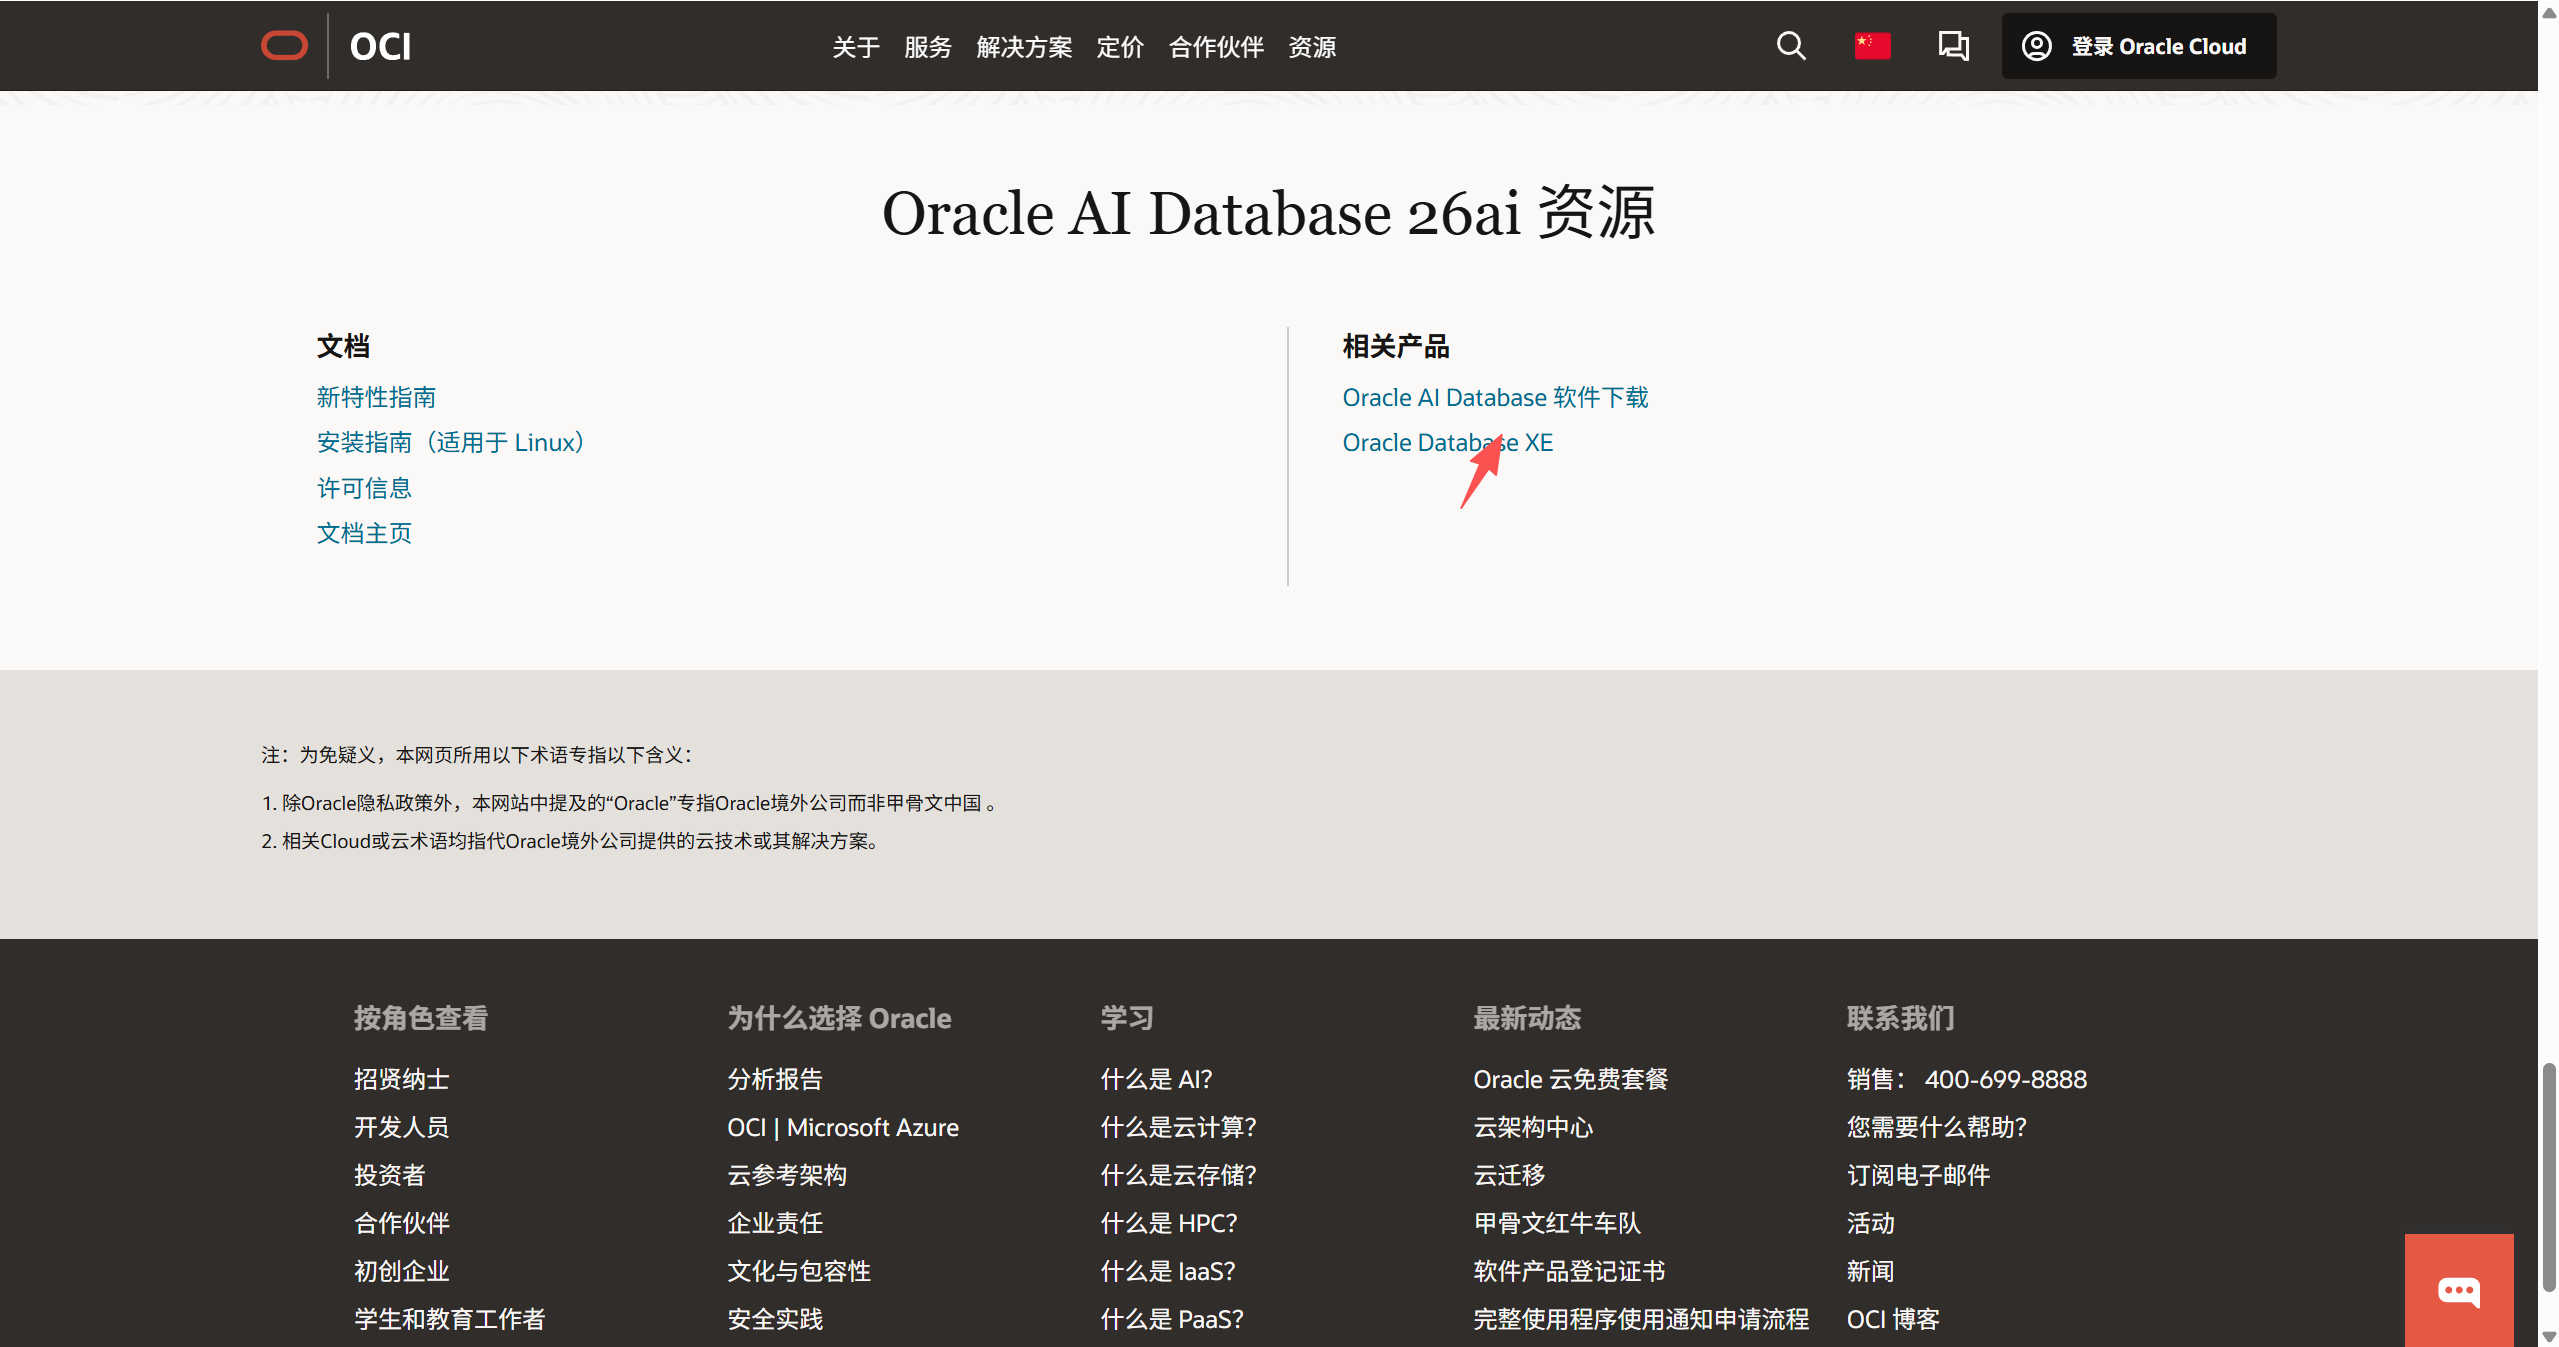Screen dimensions: 2559x1347
Task: Select the 关于 menu item
Action: pyautogui.click(x=855, y=47)
